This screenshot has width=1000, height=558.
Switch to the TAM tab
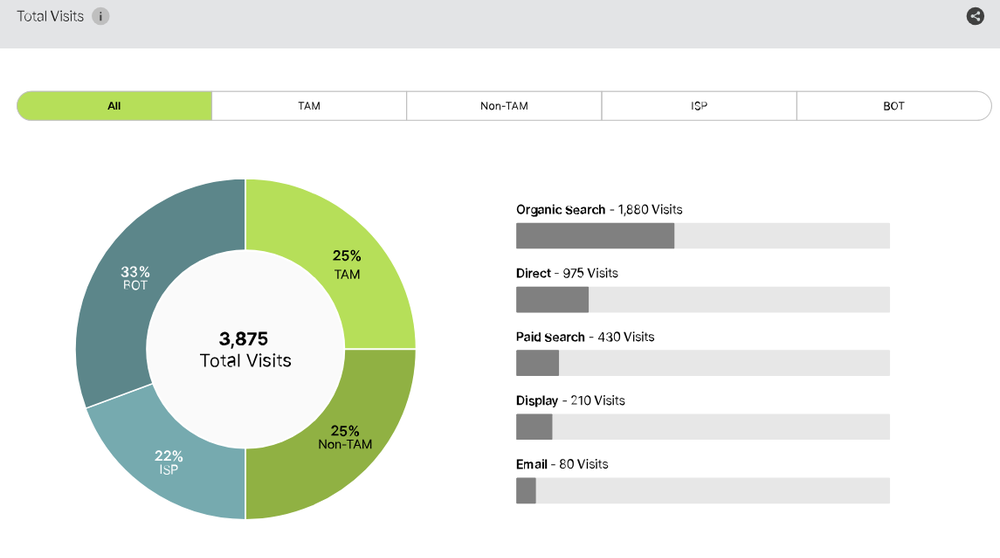[309, 106]
